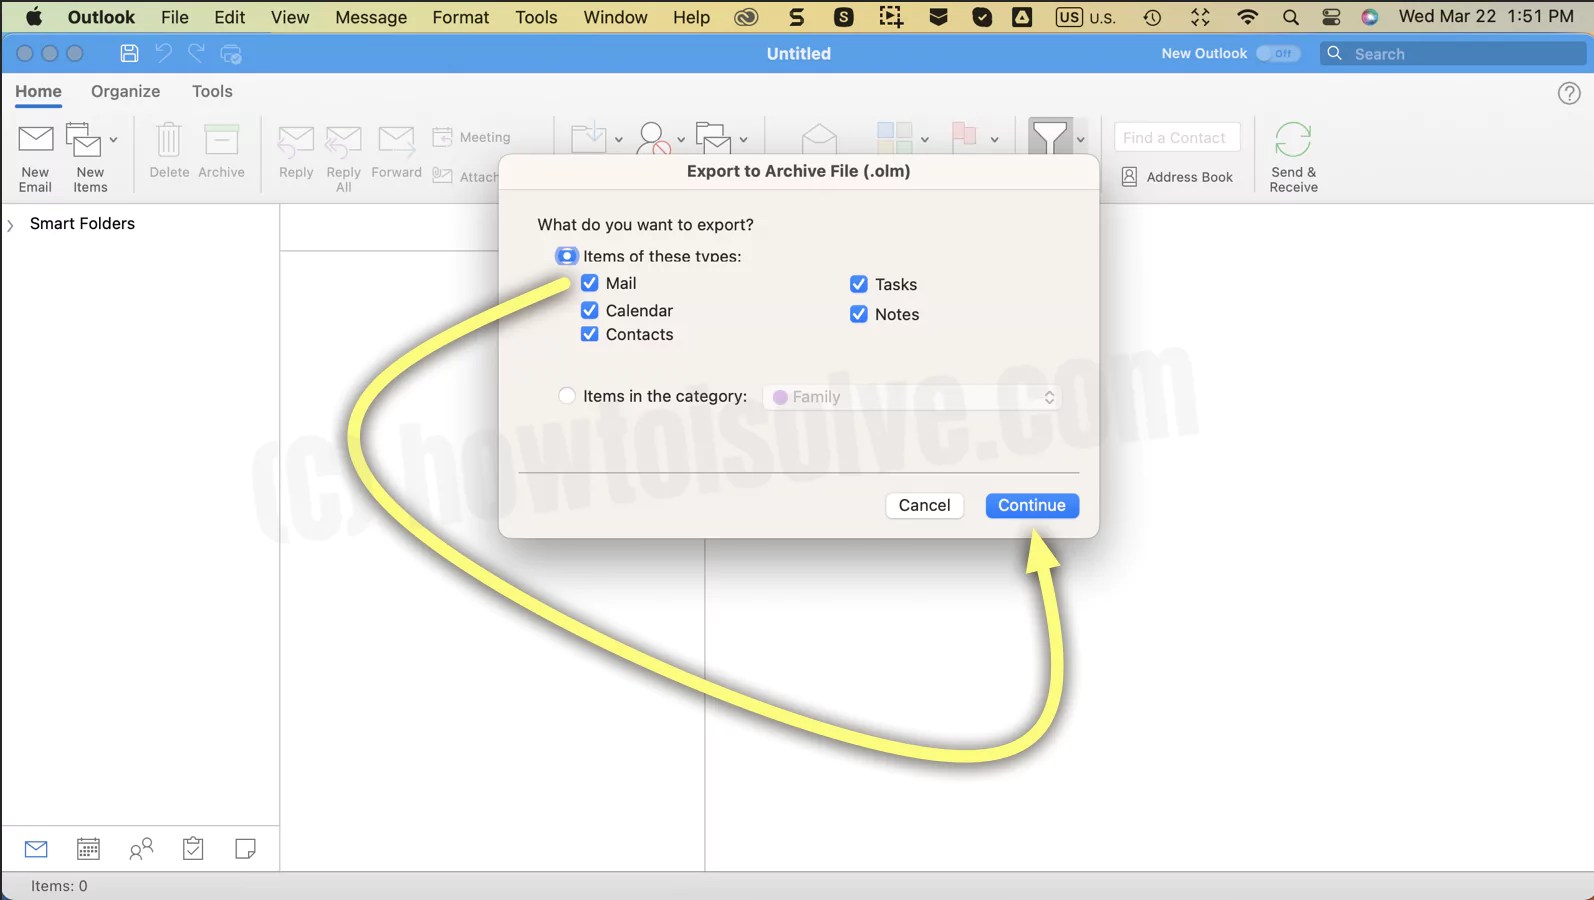
Task: Switch to the Home tab
Action: (38, 91)
